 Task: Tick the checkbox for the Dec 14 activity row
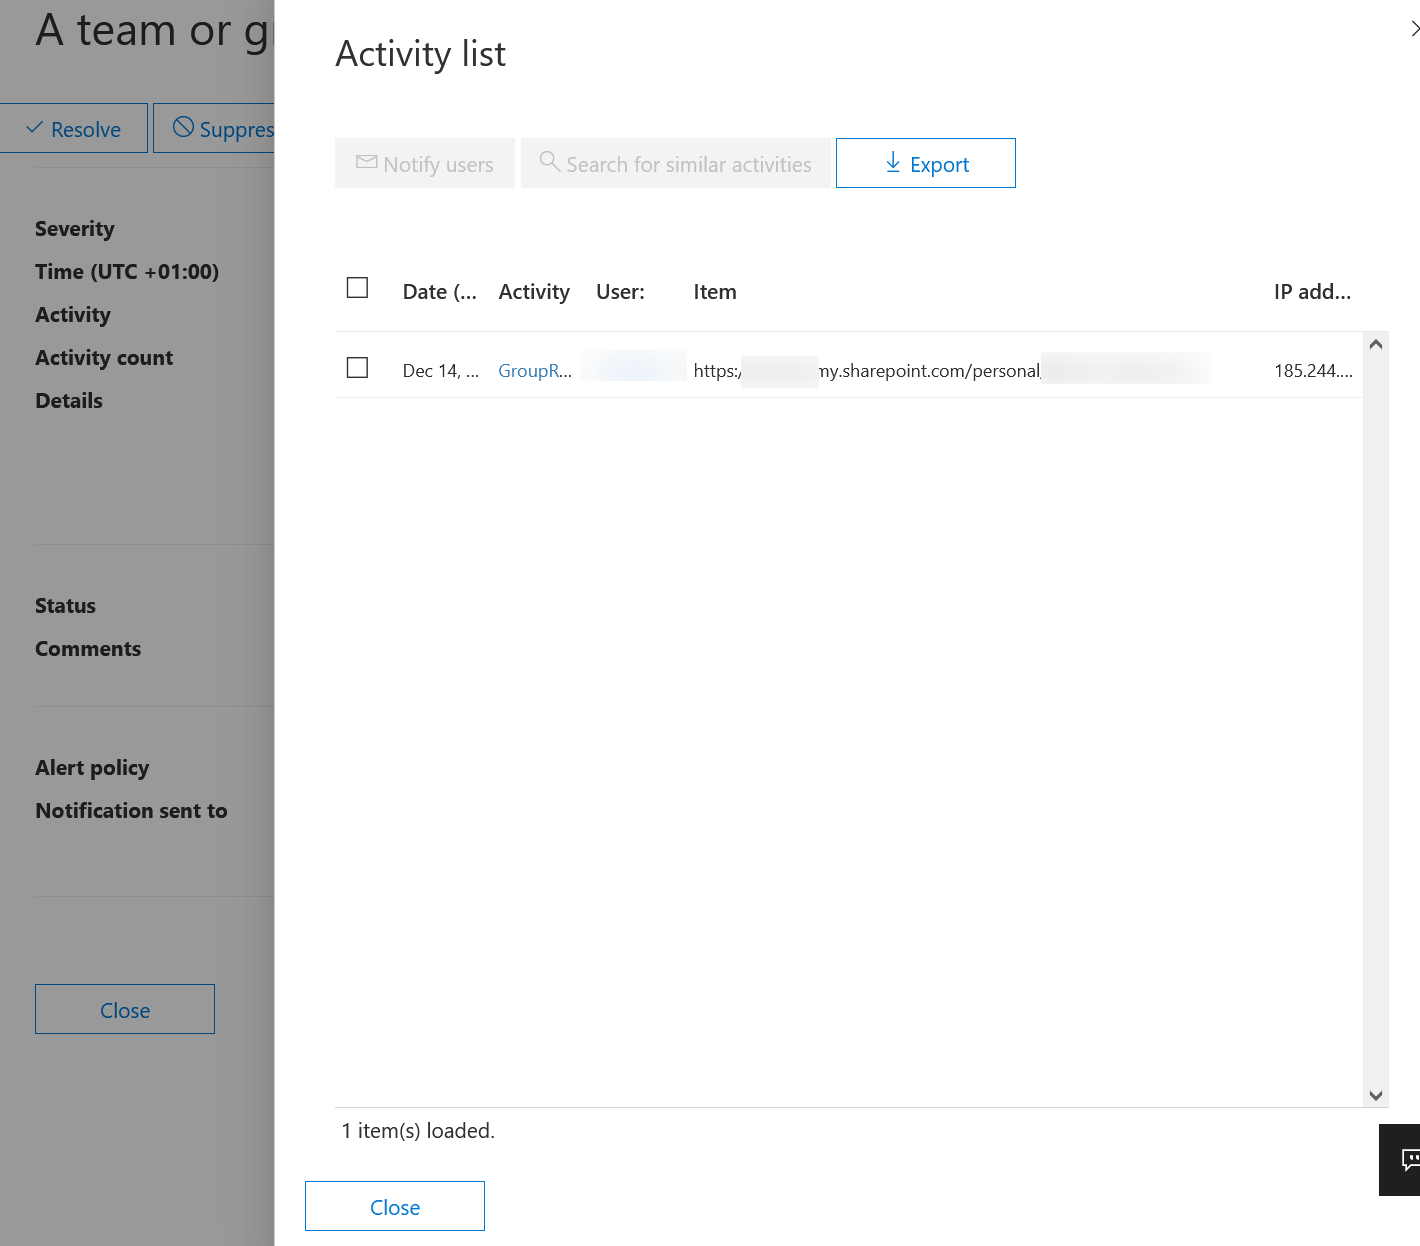357,368
